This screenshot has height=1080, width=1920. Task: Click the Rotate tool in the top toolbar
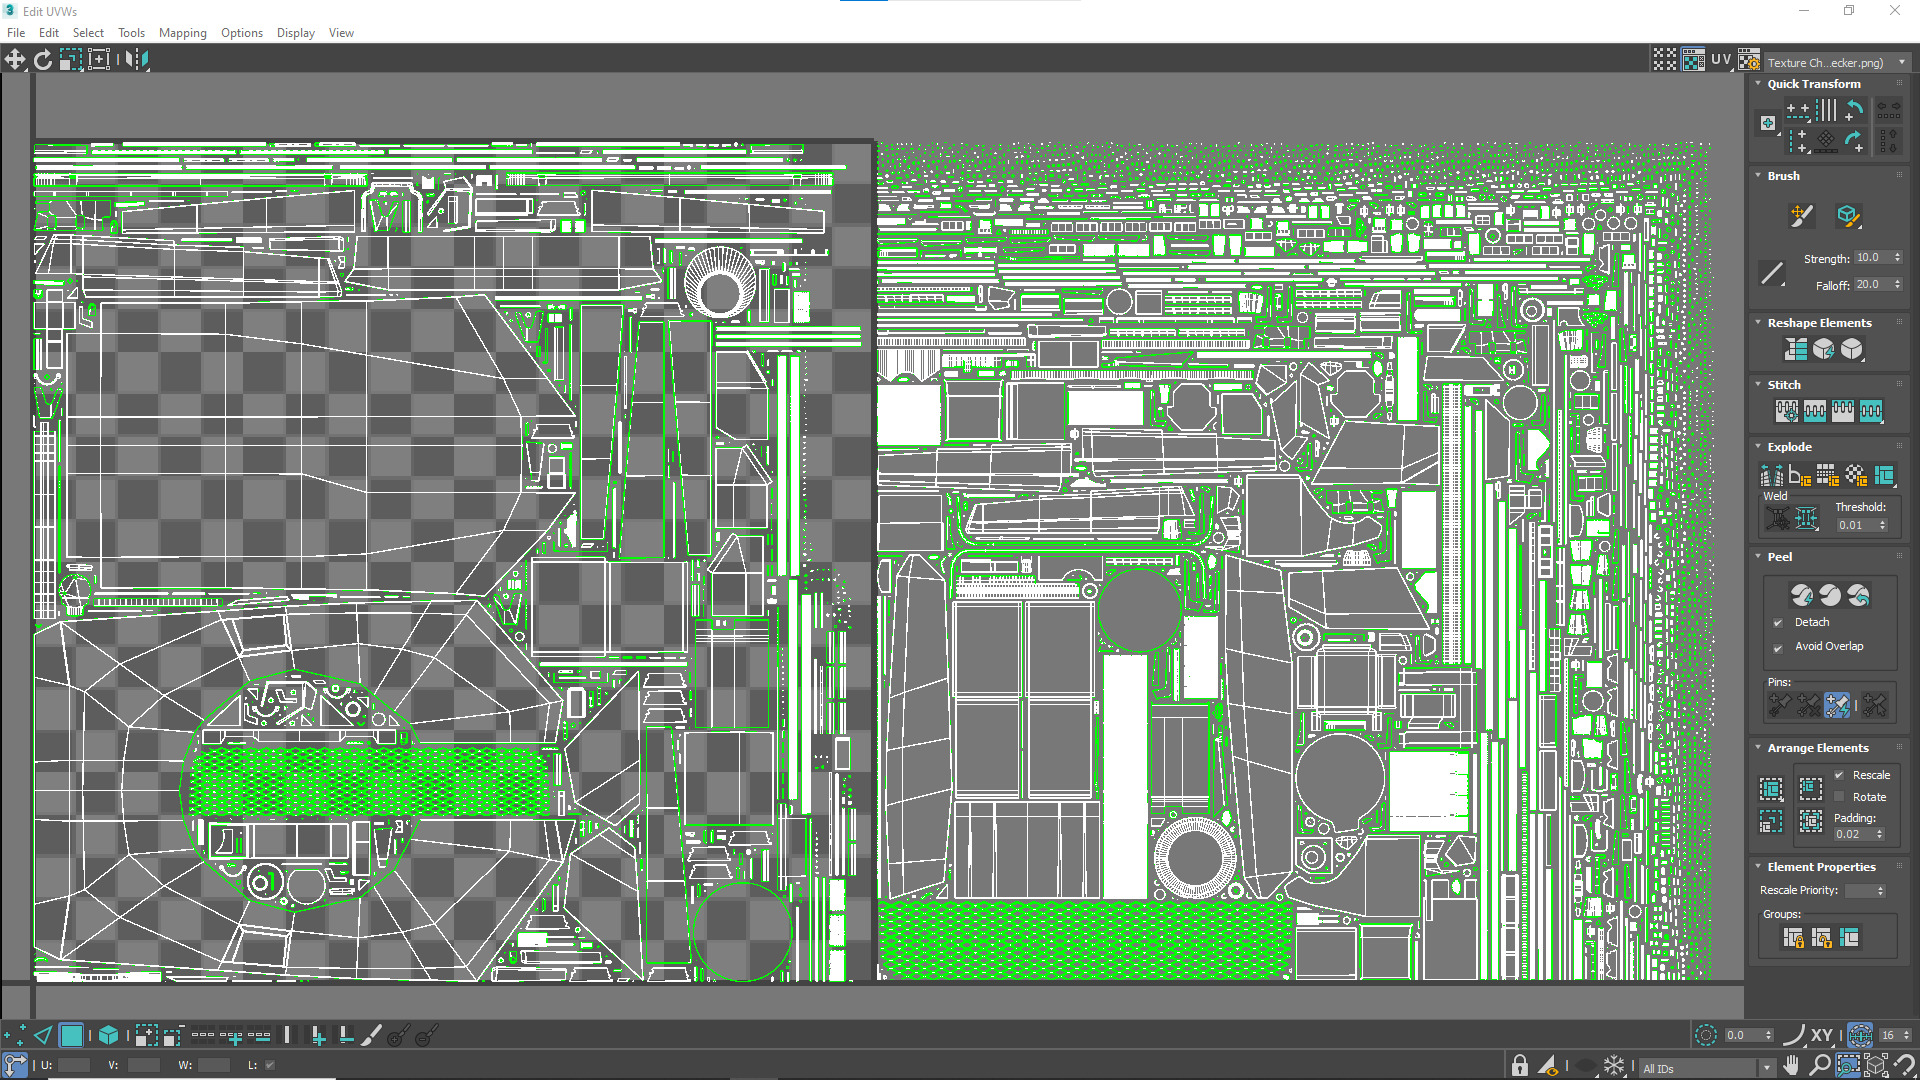(x=43, y=60)
